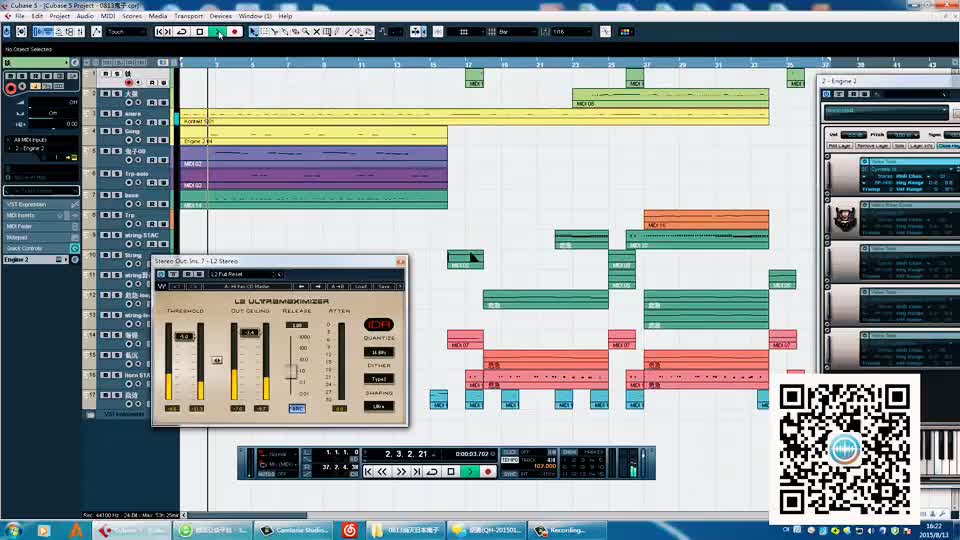Click the Cycle loop icon in the top toolbar
Image resolution: width=960 pixels, height=540 pixels.
pos(182,32)
